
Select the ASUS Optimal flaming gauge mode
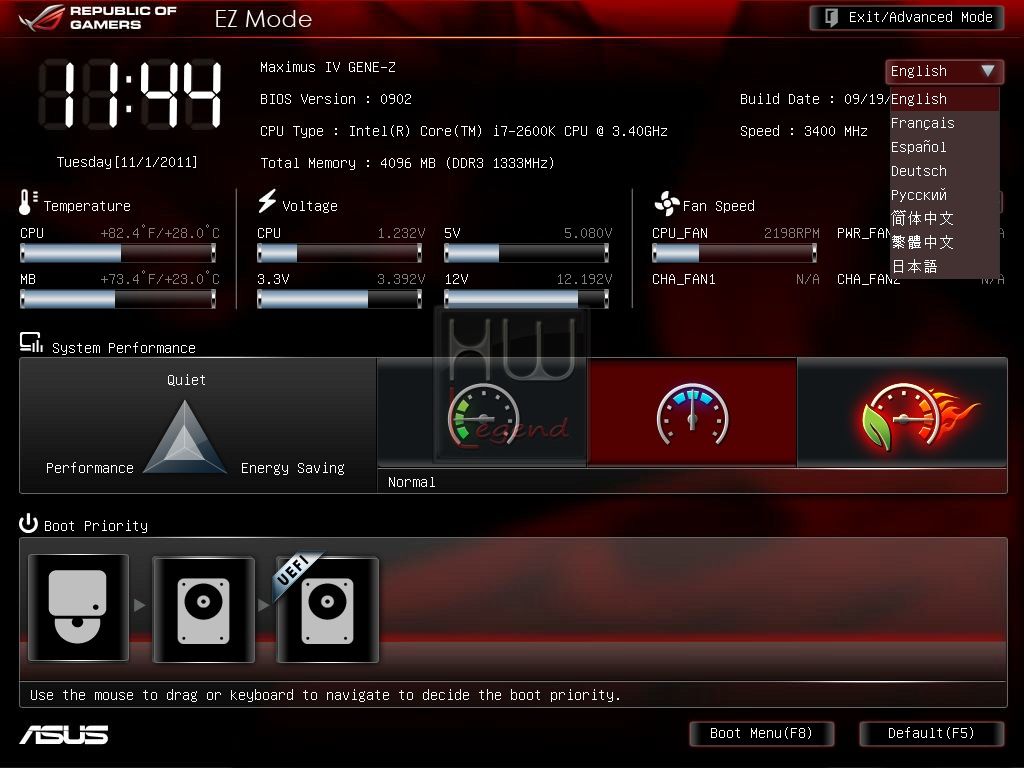903,413
